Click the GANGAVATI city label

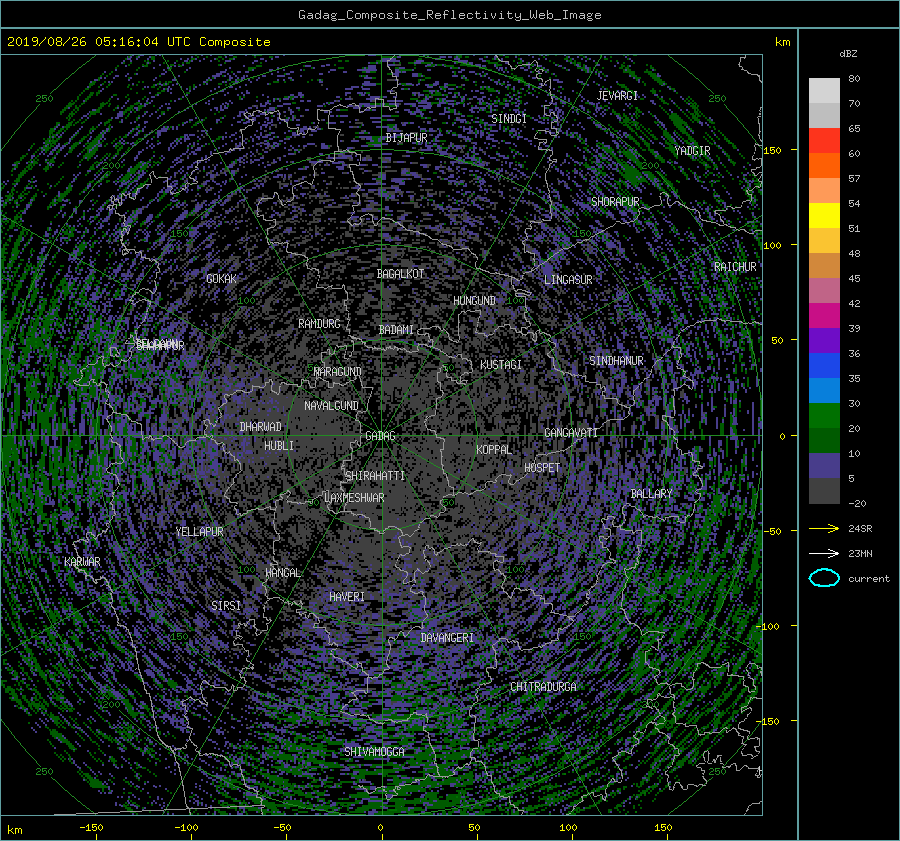pos(571,432)
